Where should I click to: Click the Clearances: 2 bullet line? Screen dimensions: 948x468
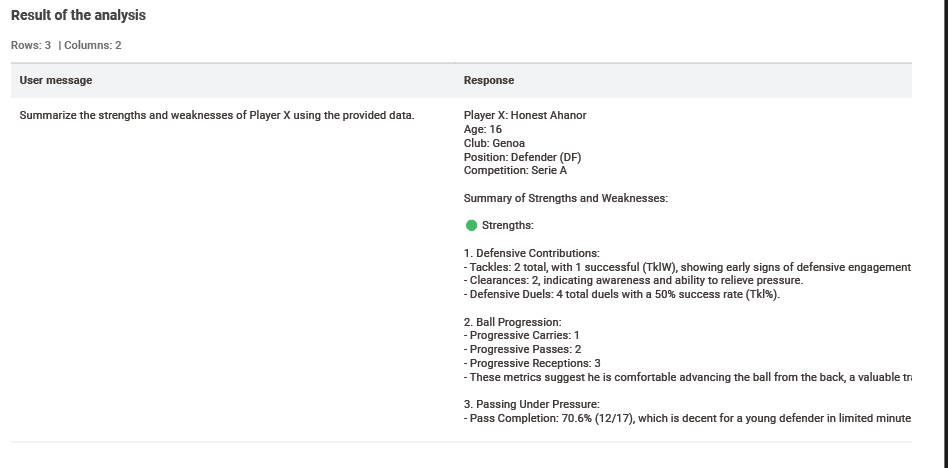(x=633, y=281)
